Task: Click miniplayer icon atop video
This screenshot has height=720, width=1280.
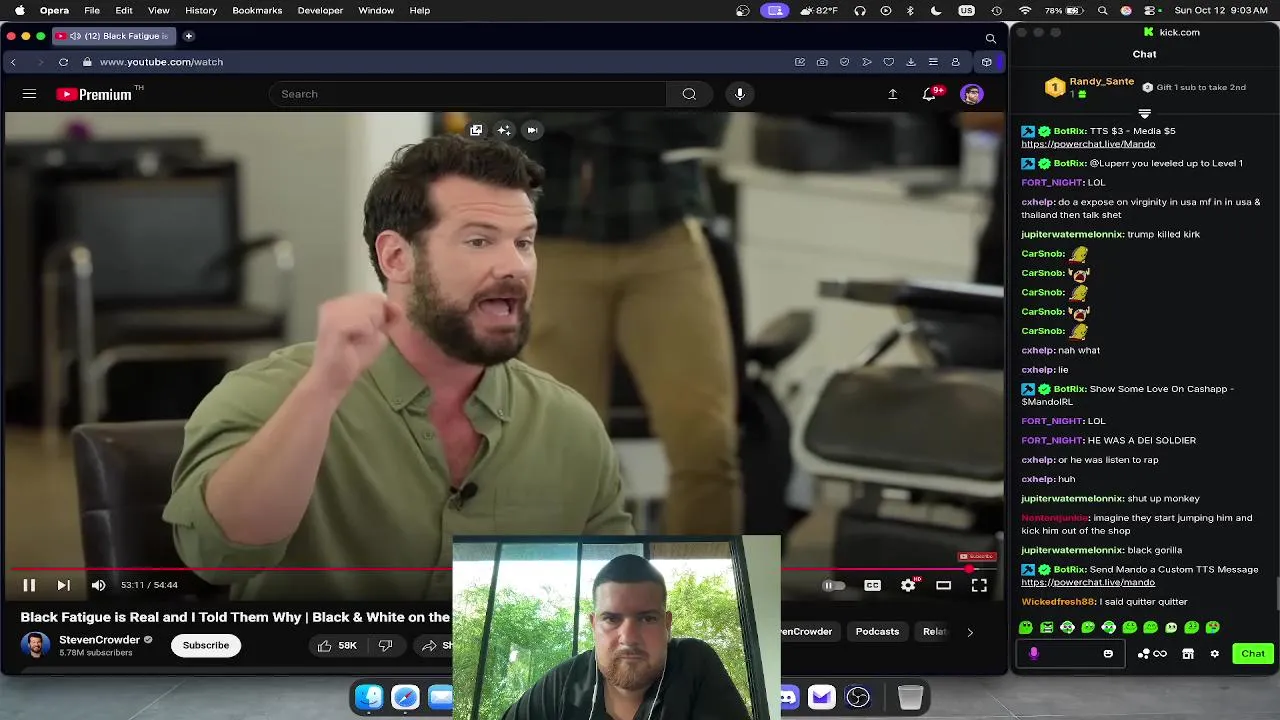Action: coord(476,130)
